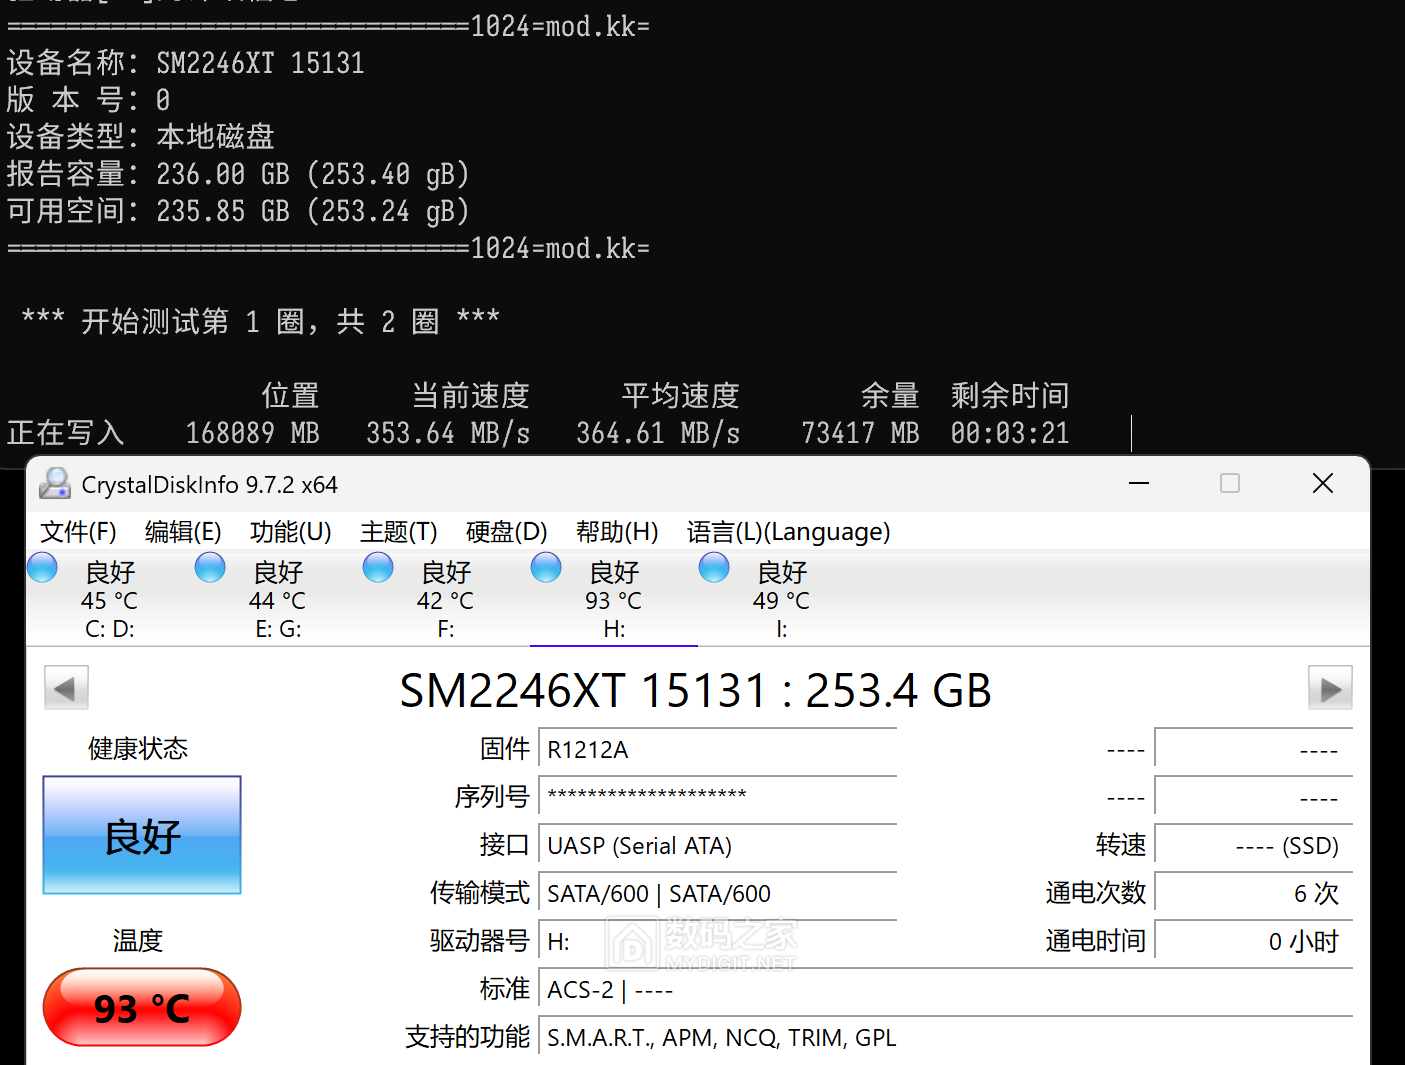
Task: Select the F: drive status orb
Action: pos(378,568)
